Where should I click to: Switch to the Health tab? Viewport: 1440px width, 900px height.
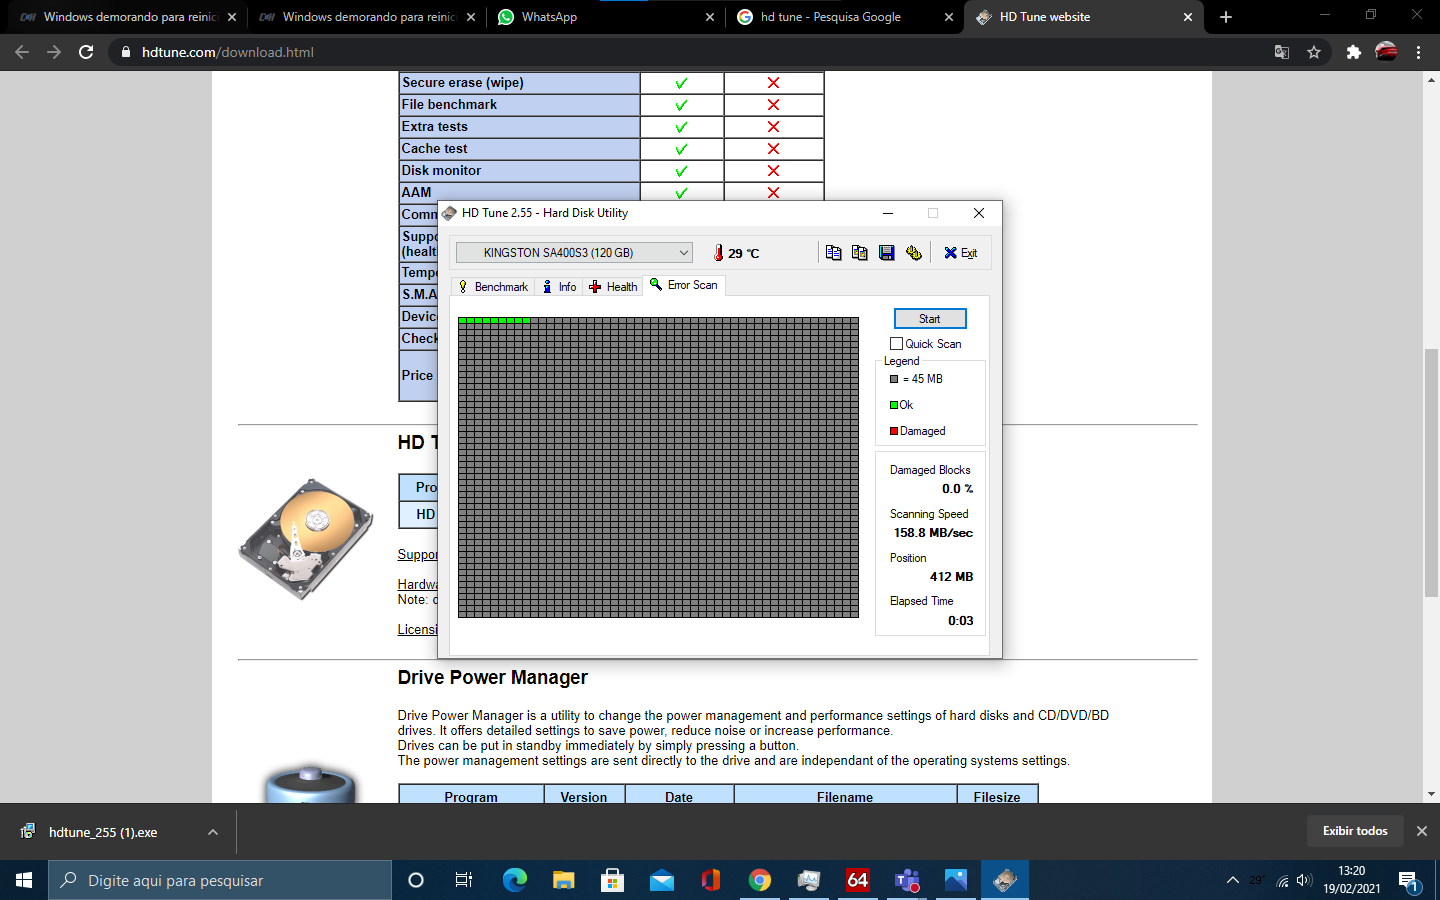click(613, 286)
